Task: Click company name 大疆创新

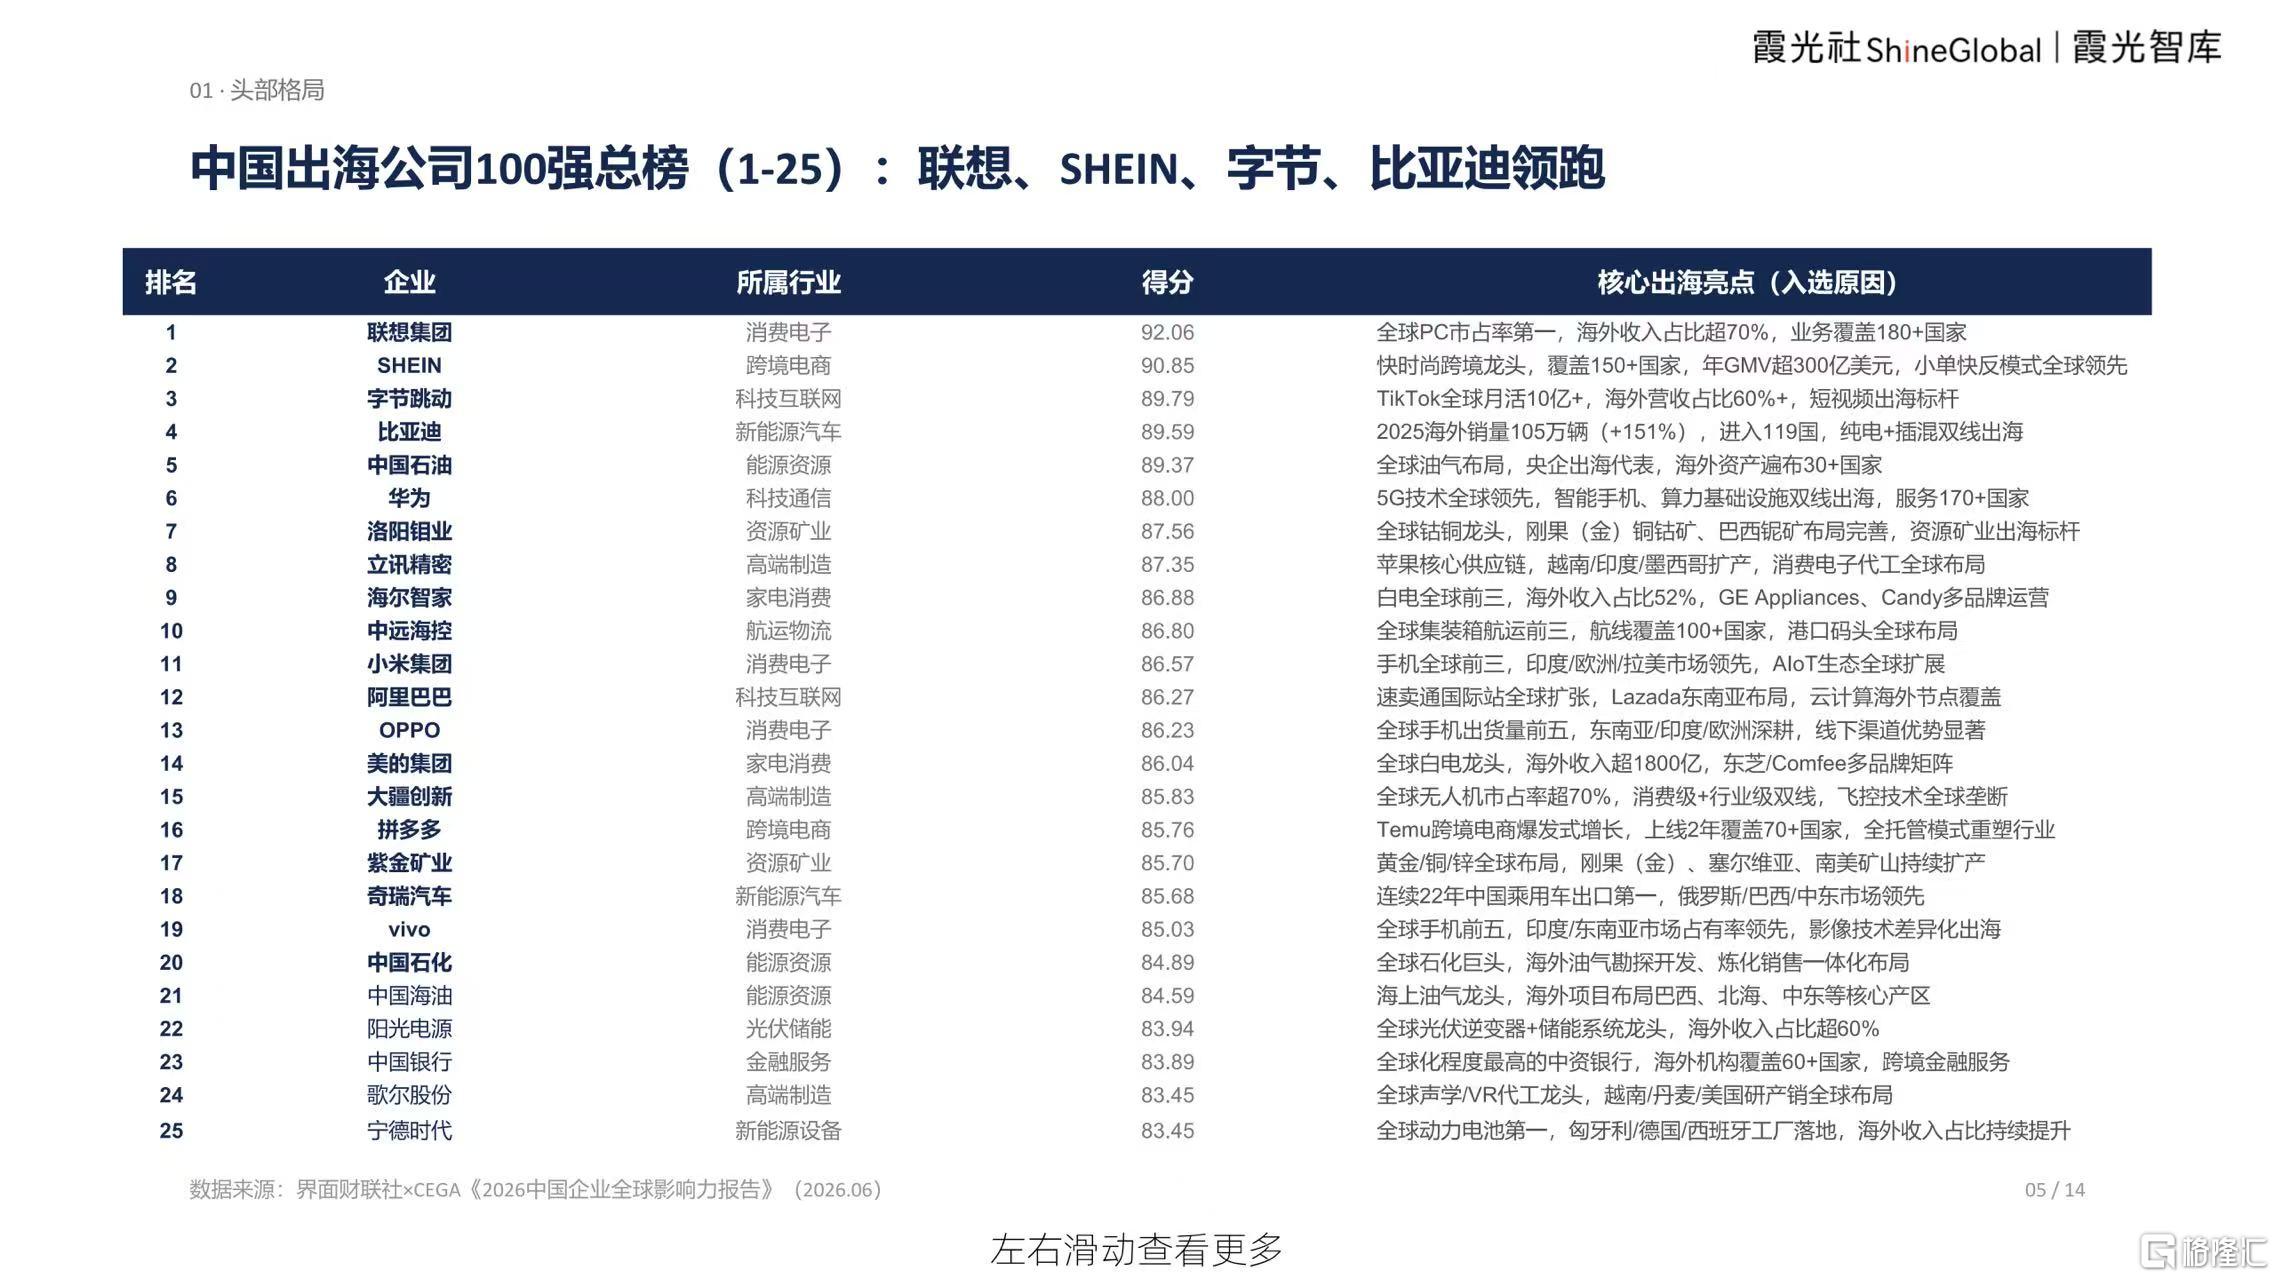Action: pos(409,796)
